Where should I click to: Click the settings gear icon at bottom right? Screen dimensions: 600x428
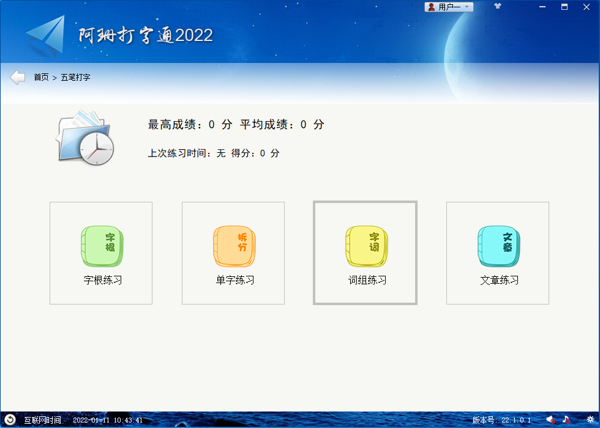589,419
